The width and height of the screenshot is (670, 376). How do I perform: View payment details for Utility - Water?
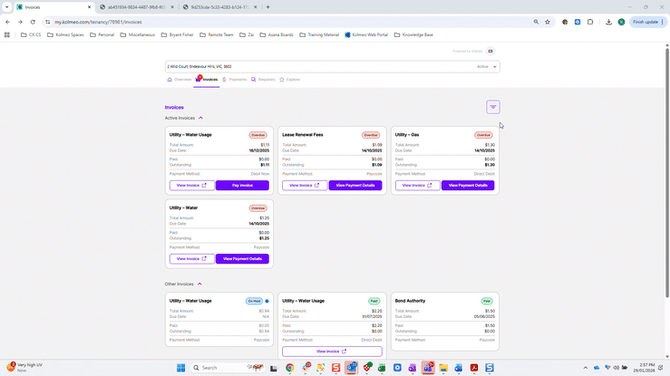point(242,259)
